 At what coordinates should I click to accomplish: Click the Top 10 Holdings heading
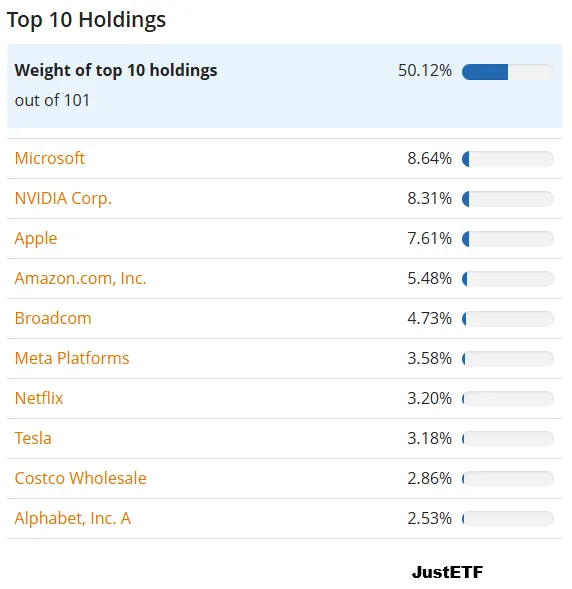pos(86,20)
